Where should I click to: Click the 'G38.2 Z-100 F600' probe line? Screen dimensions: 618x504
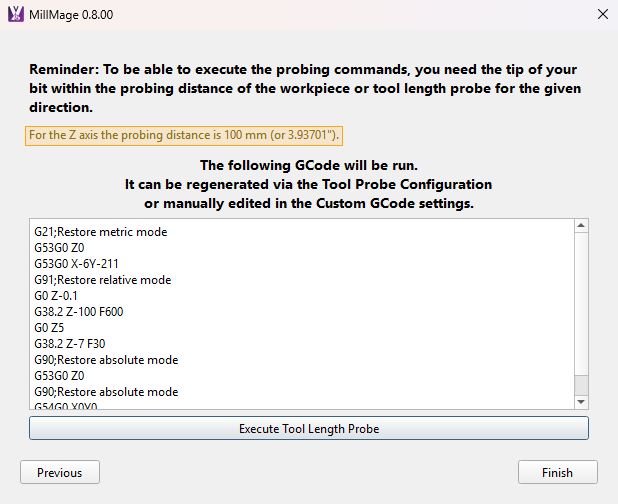[x=79, y=312]
